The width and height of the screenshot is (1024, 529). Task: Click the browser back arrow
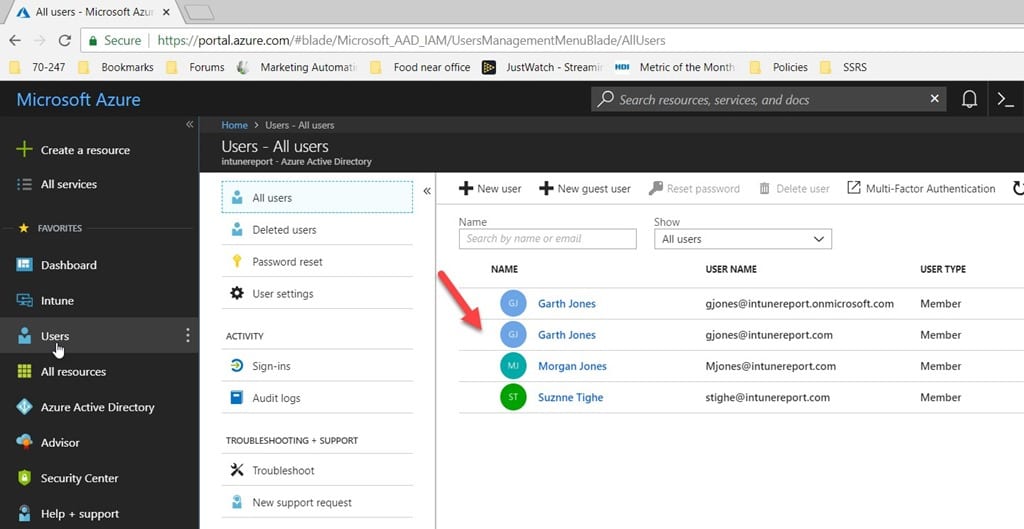pyautogui.click(x=15, y=40)
